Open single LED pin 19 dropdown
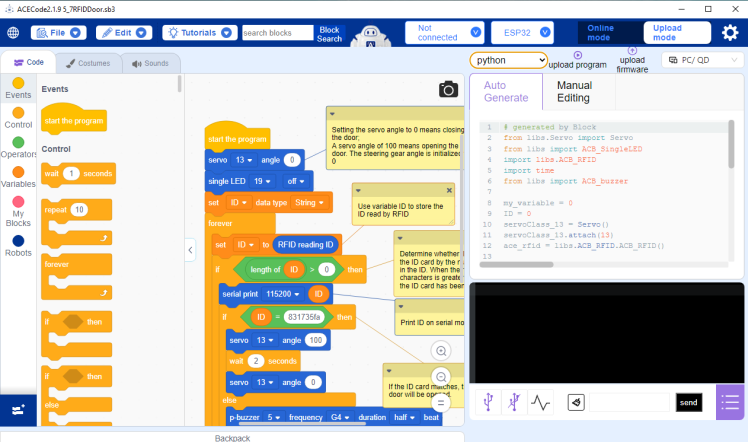748x442 pixels. (262, 181)
